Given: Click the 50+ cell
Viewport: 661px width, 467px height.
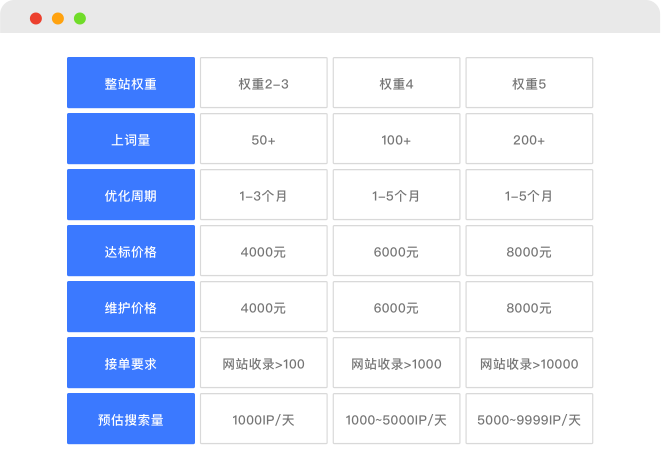Looking at the screenshot, I should click(x=263, y=139).
